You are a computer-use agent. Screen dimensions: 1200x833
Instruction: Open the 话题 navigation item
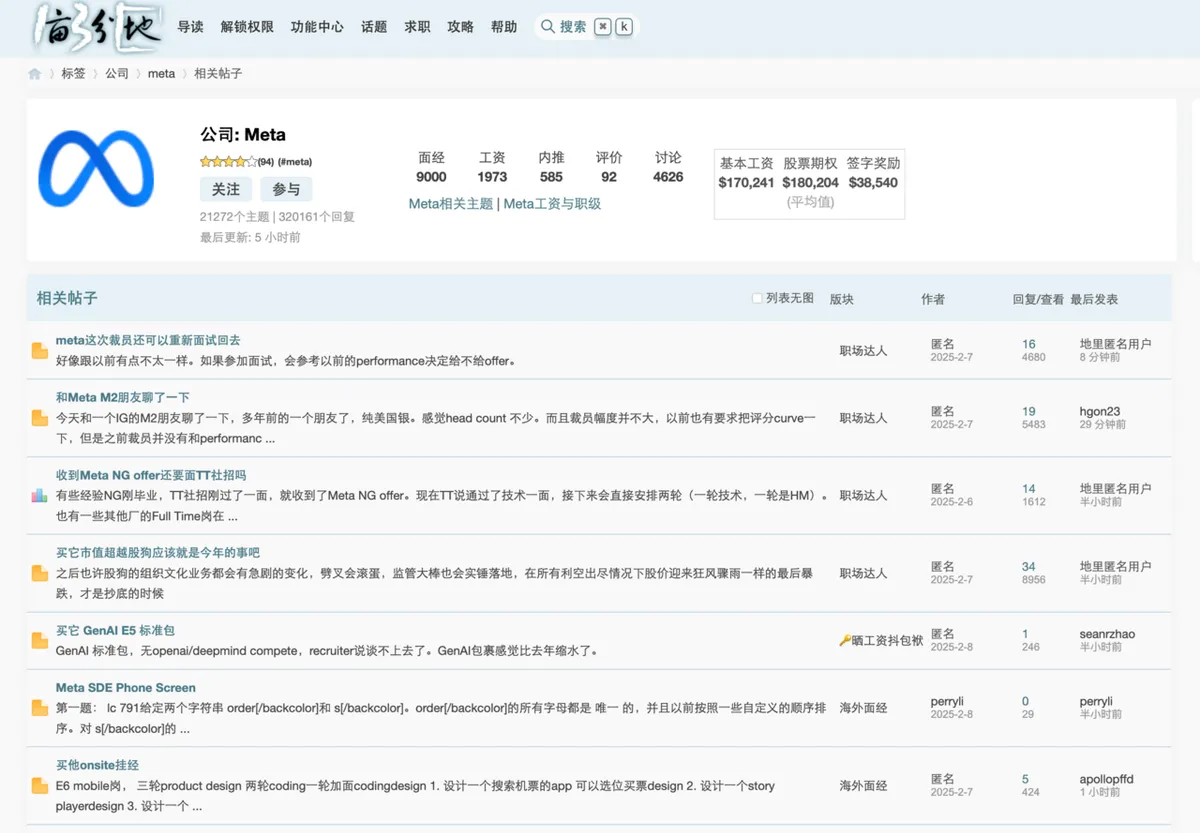374,27
